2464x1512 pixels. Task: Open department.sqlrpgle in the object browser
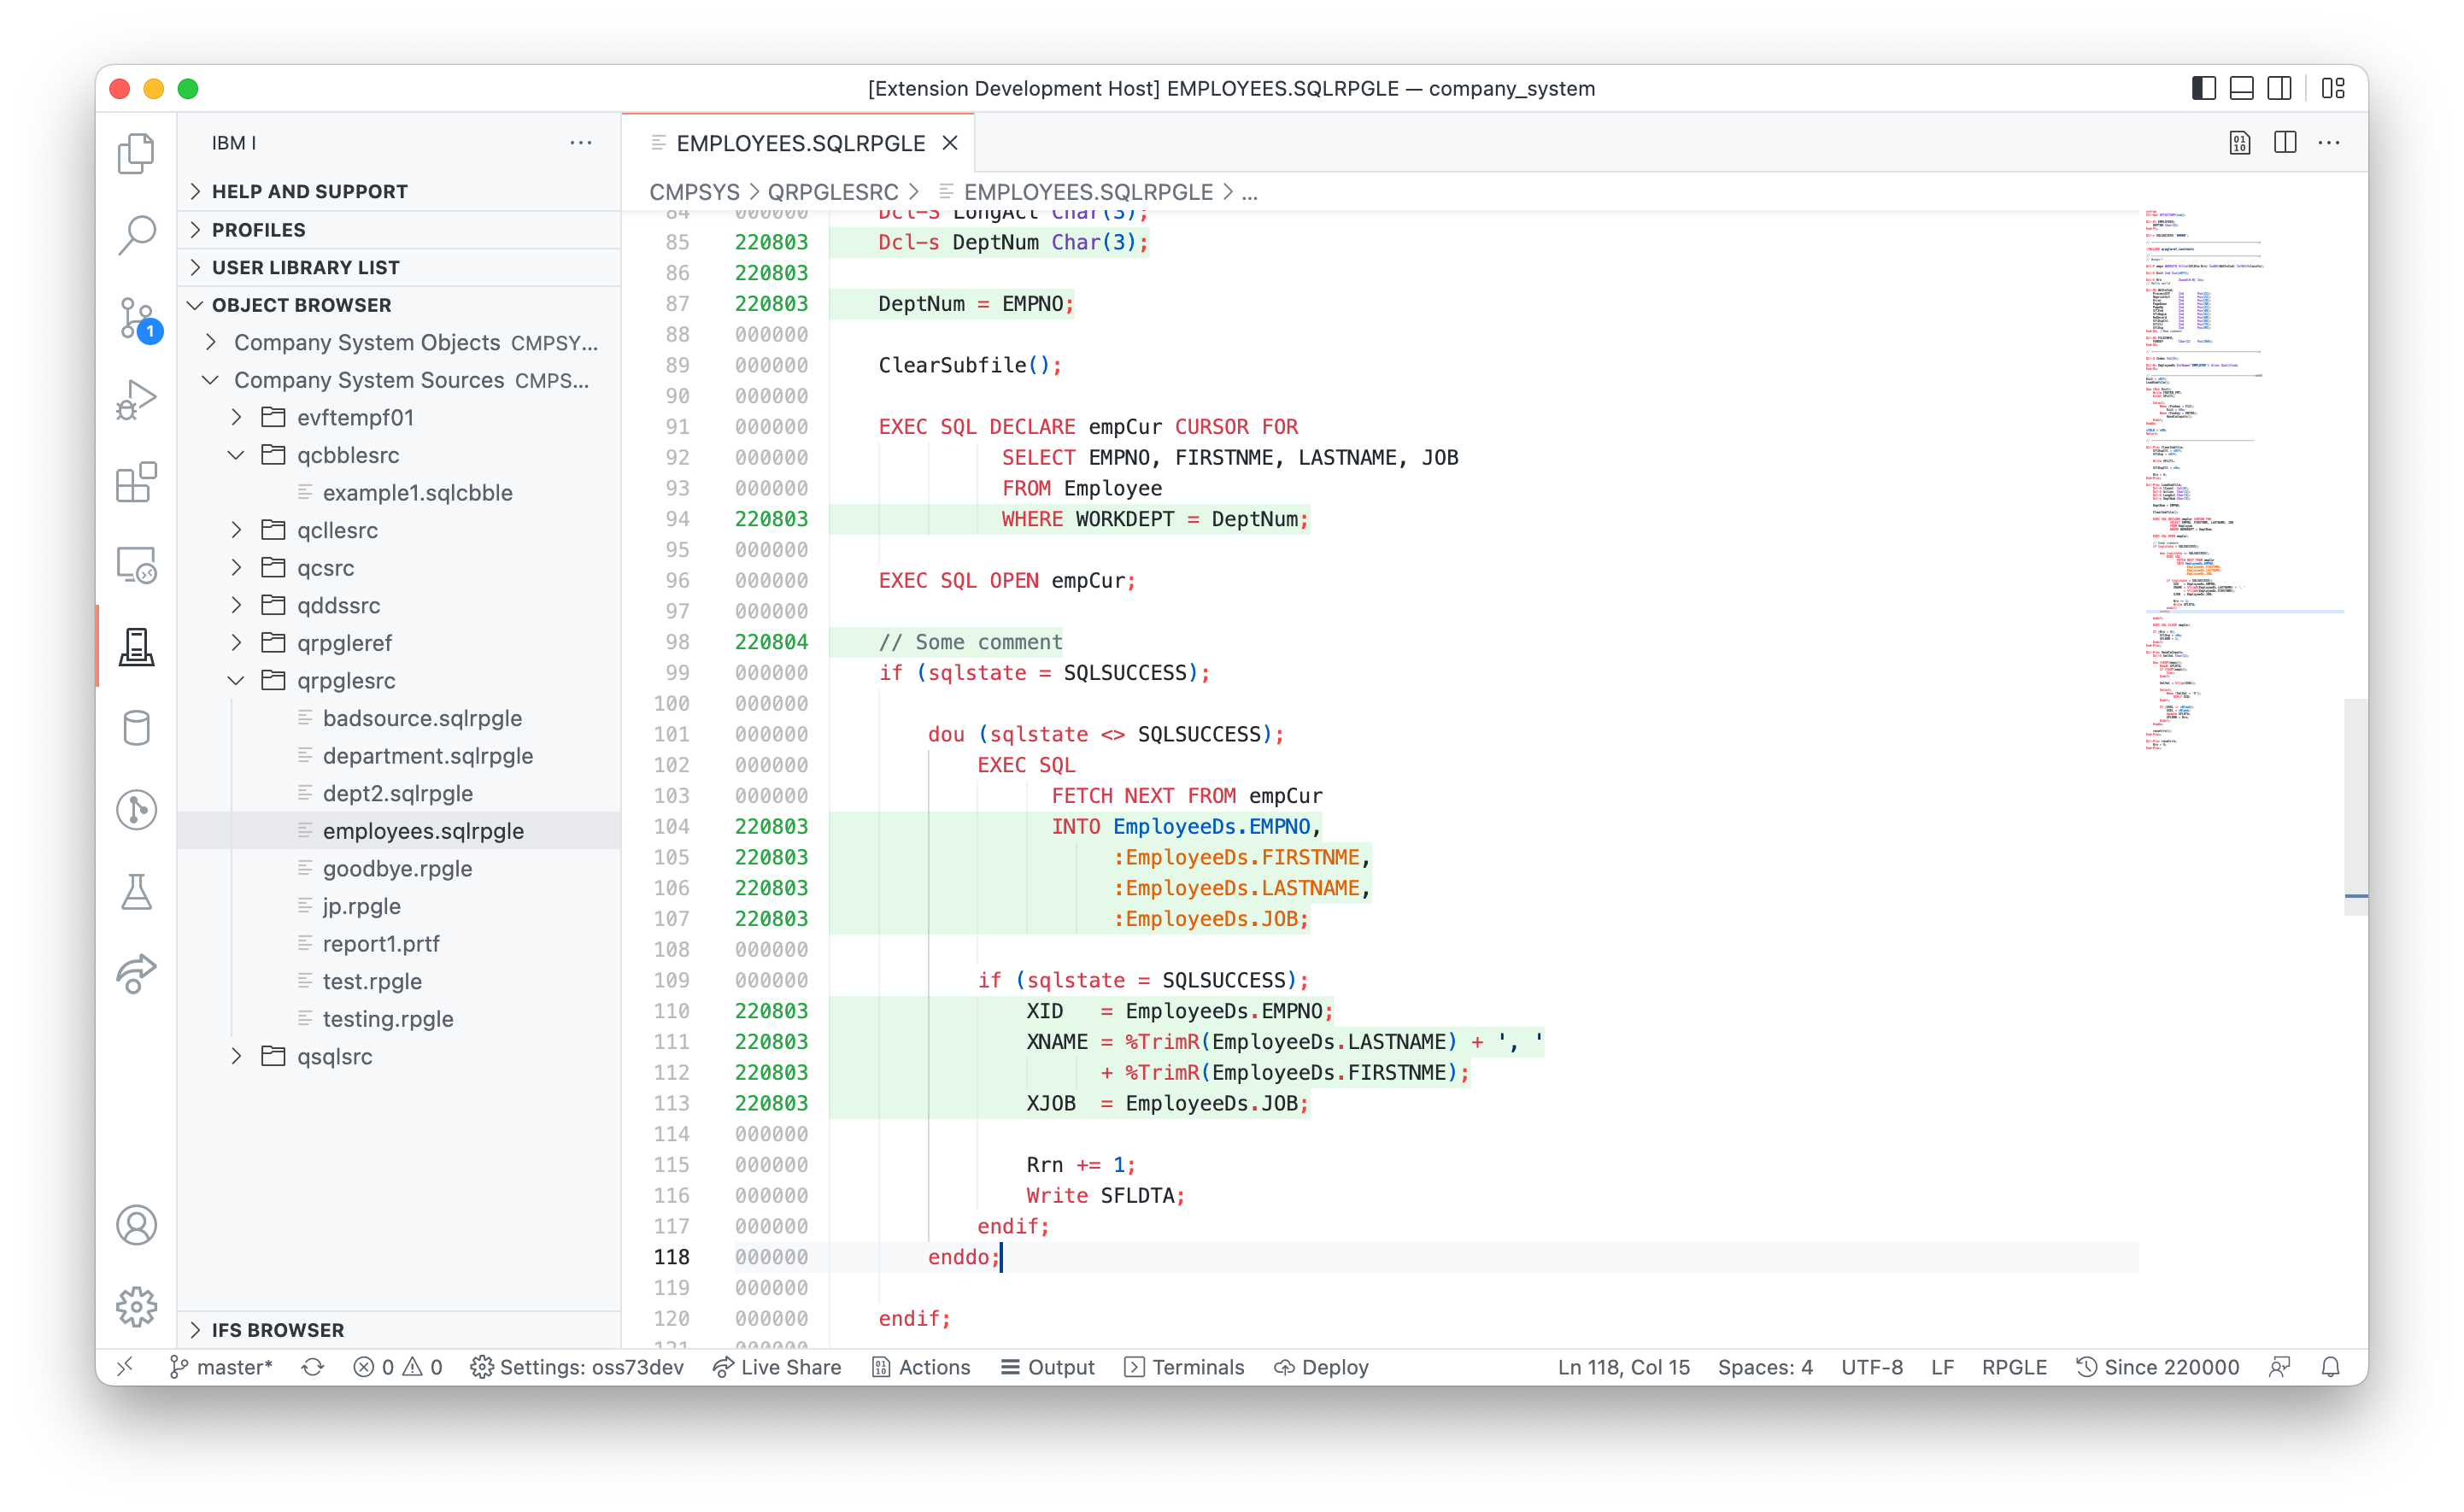(x=427, y=756)
